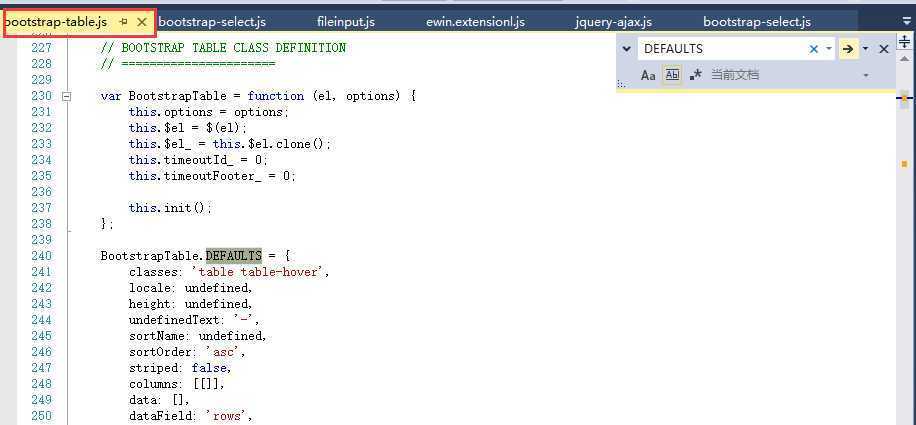The height and width of the screenshot is (425, 916).
Task: Click 'this.timeoutId_ = 0;' line
Action: click(x=198, y=160)
